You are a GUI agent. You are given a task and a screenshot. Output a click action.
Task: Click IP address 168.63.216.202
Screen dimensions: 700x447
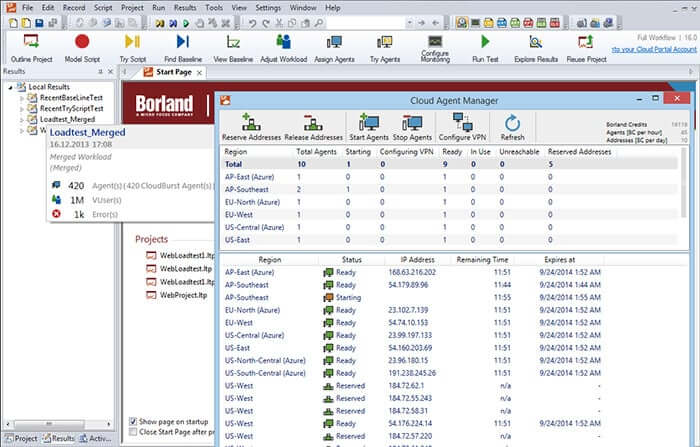[412, 272]
